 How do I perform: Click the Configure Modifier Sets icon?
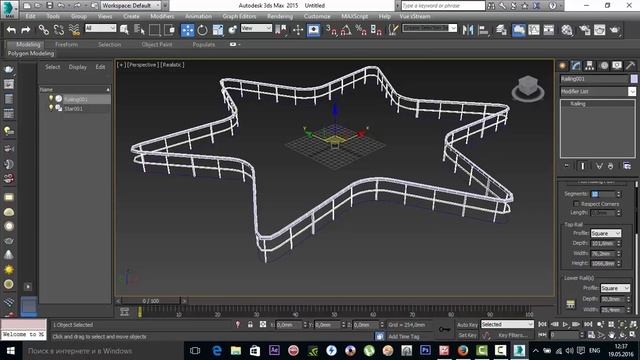coord(627,166)
